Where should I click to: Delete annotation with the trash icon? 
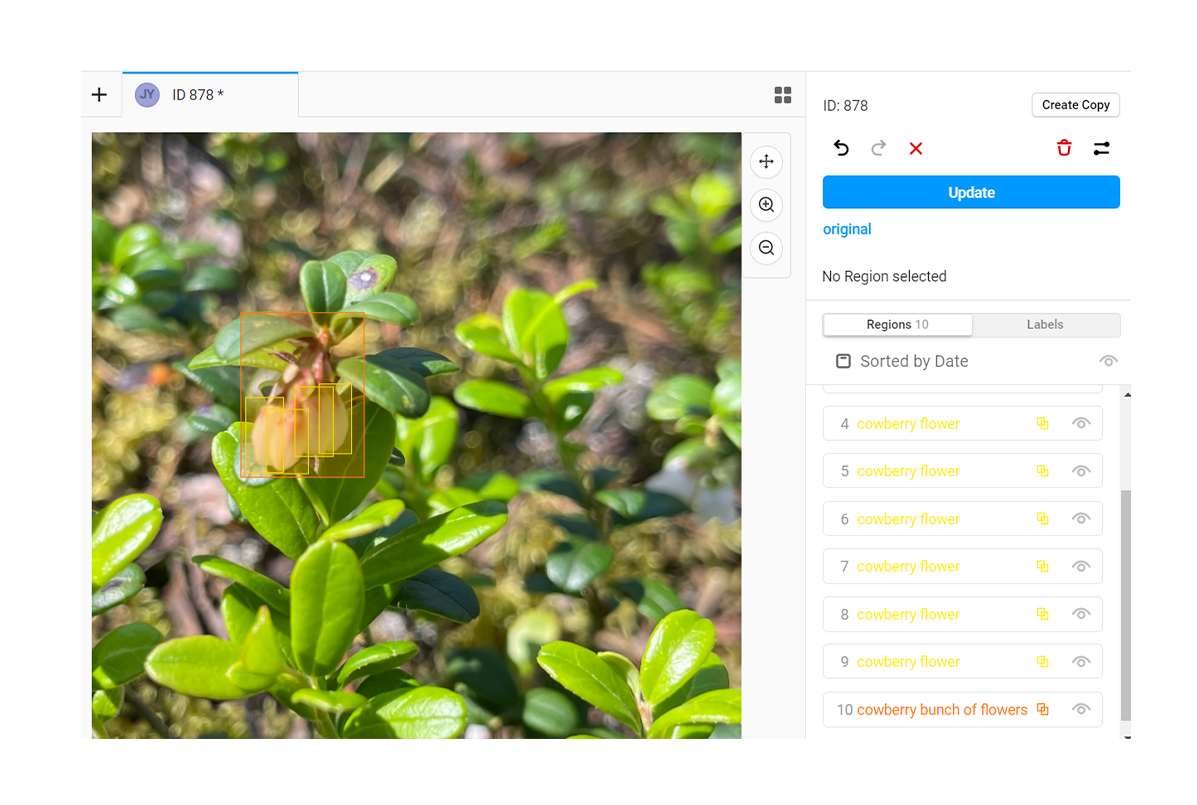1064,148
